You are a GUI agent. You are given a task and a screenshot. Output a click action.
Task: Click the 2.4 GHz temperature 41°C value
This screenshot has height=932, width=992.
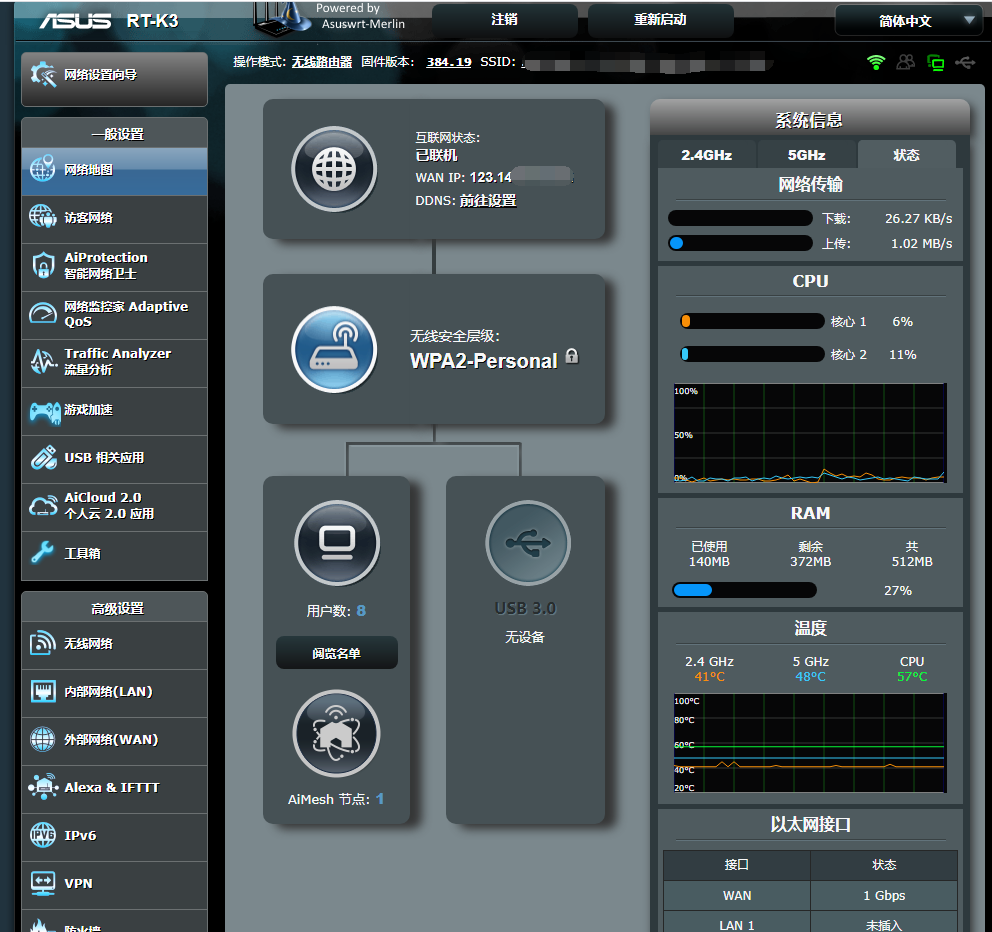[x=709, y=676]
